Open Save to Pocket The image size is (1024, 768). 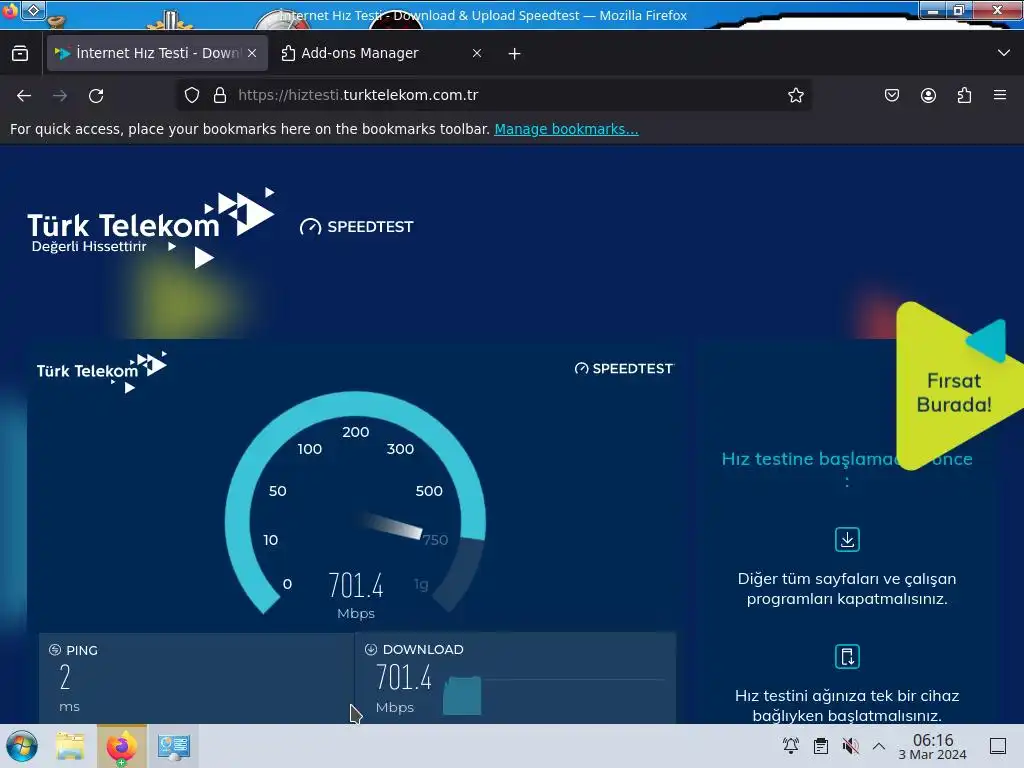tap(891, 95)
